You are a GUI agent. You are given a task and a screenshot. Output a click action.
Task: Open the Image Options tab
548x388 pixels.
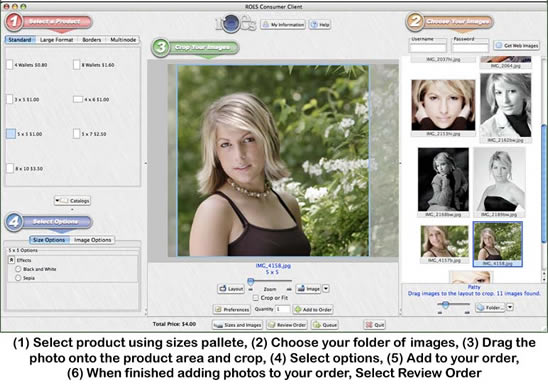tap(93, 240)
